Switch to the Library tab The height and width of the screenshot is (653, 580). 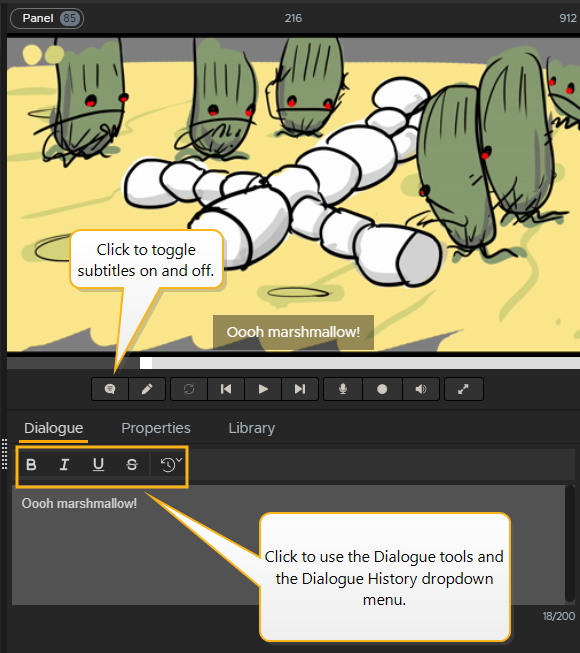coord(251,428)
